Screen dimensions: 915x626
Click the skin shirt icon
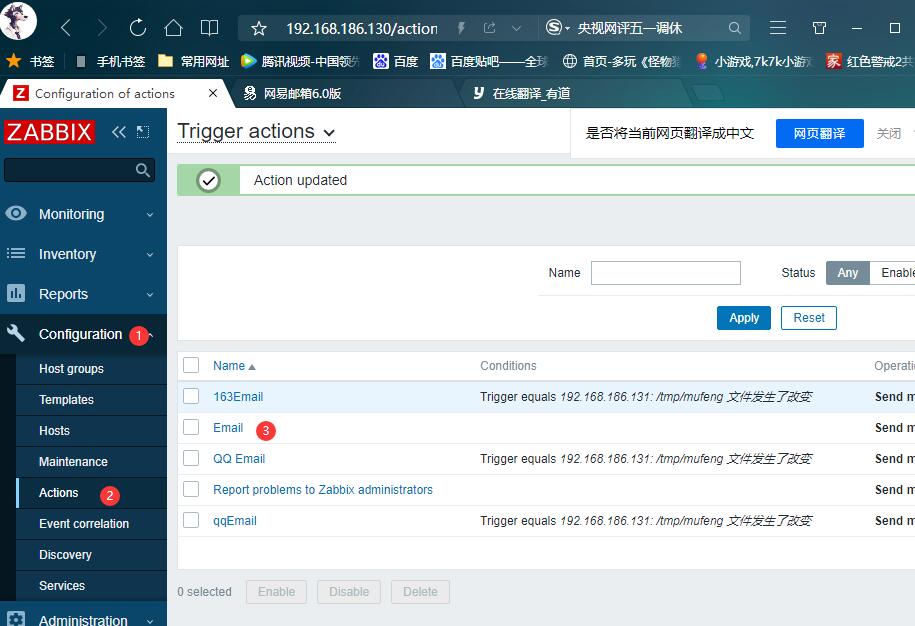click(x=819, y=28)
